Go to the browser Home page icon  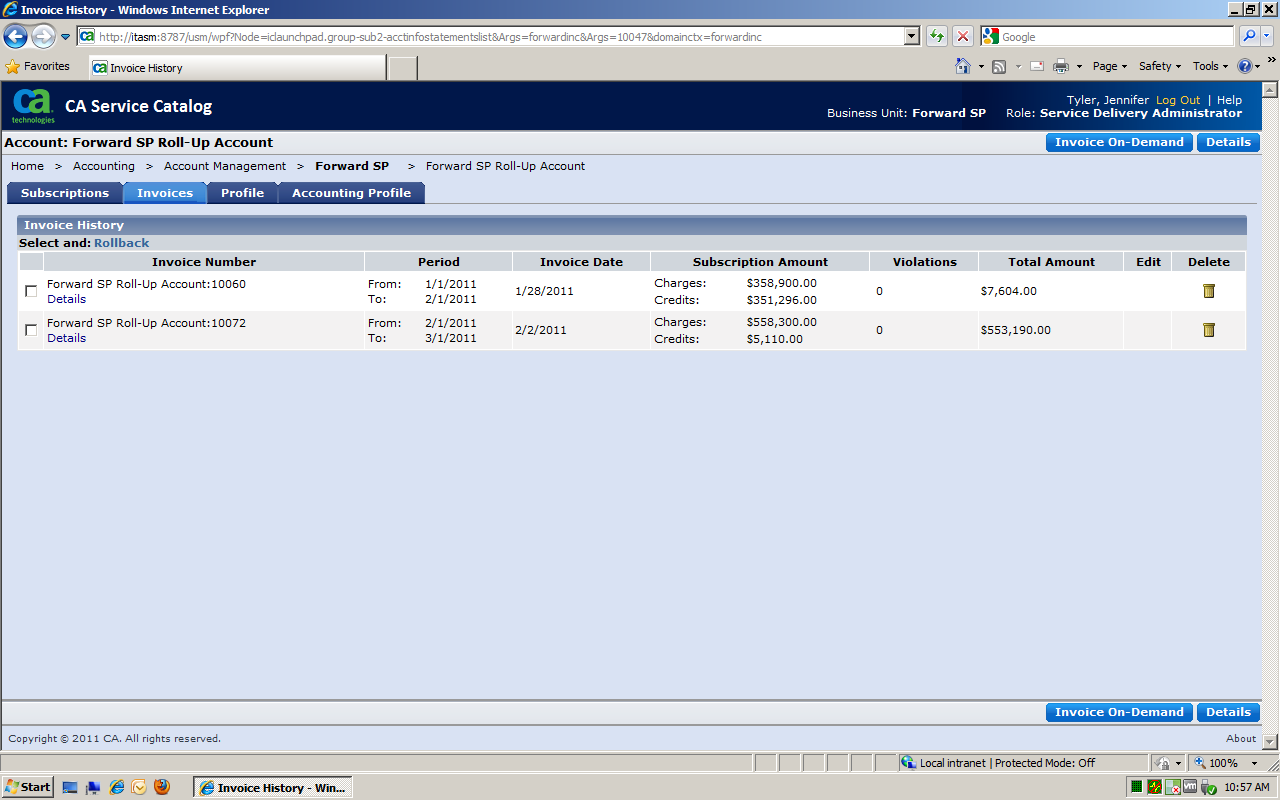[x=962, y=66]
